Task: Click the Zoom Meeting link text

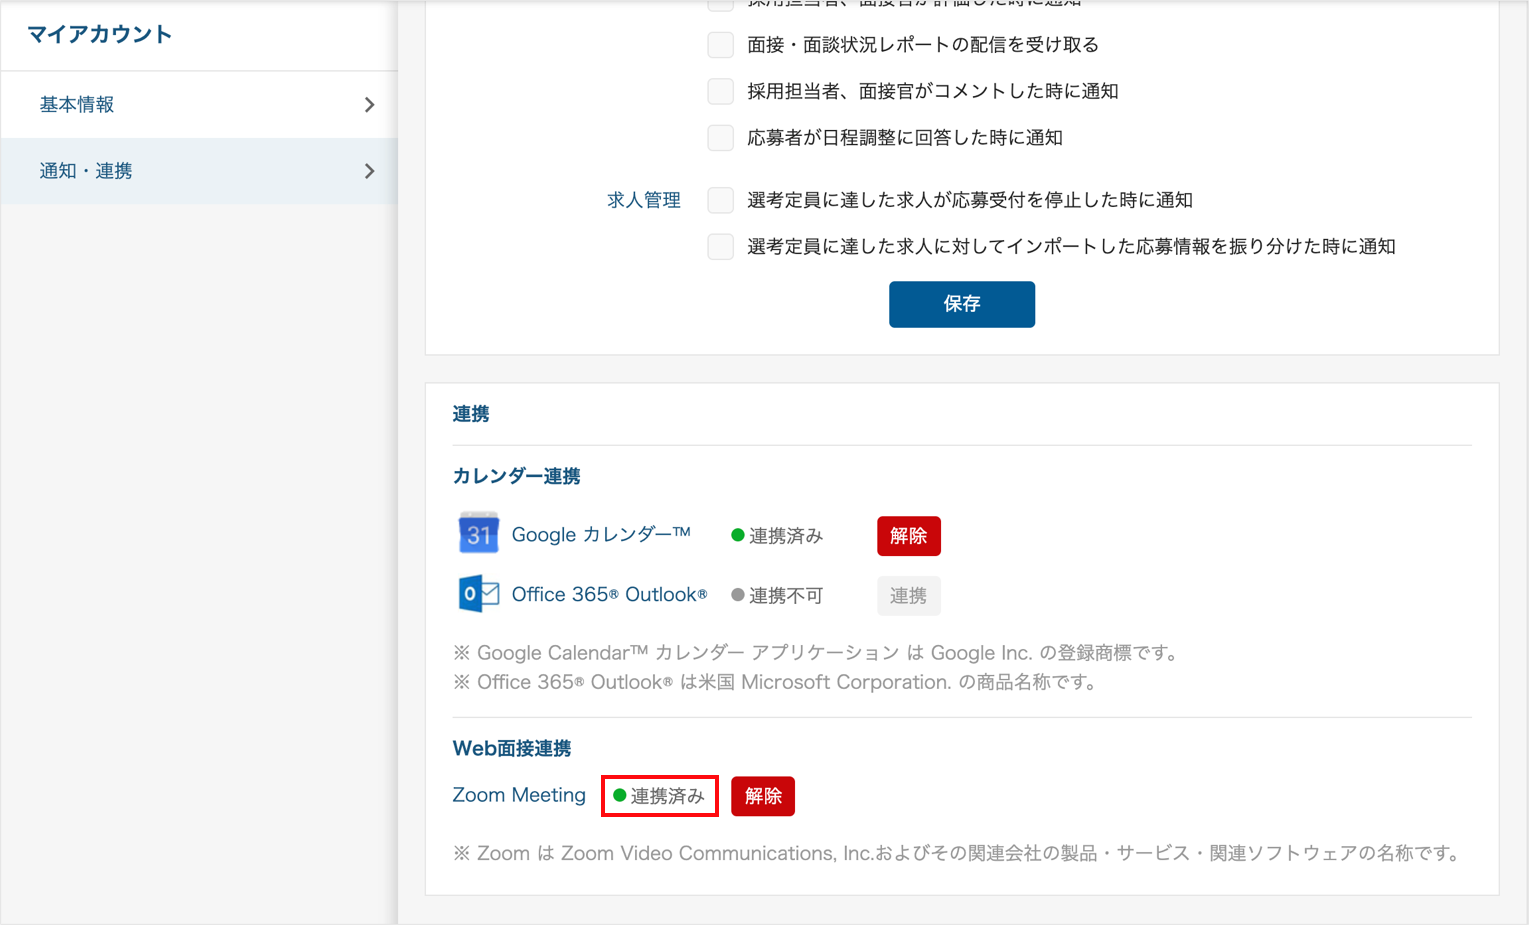Action: (x=519, y=795)
